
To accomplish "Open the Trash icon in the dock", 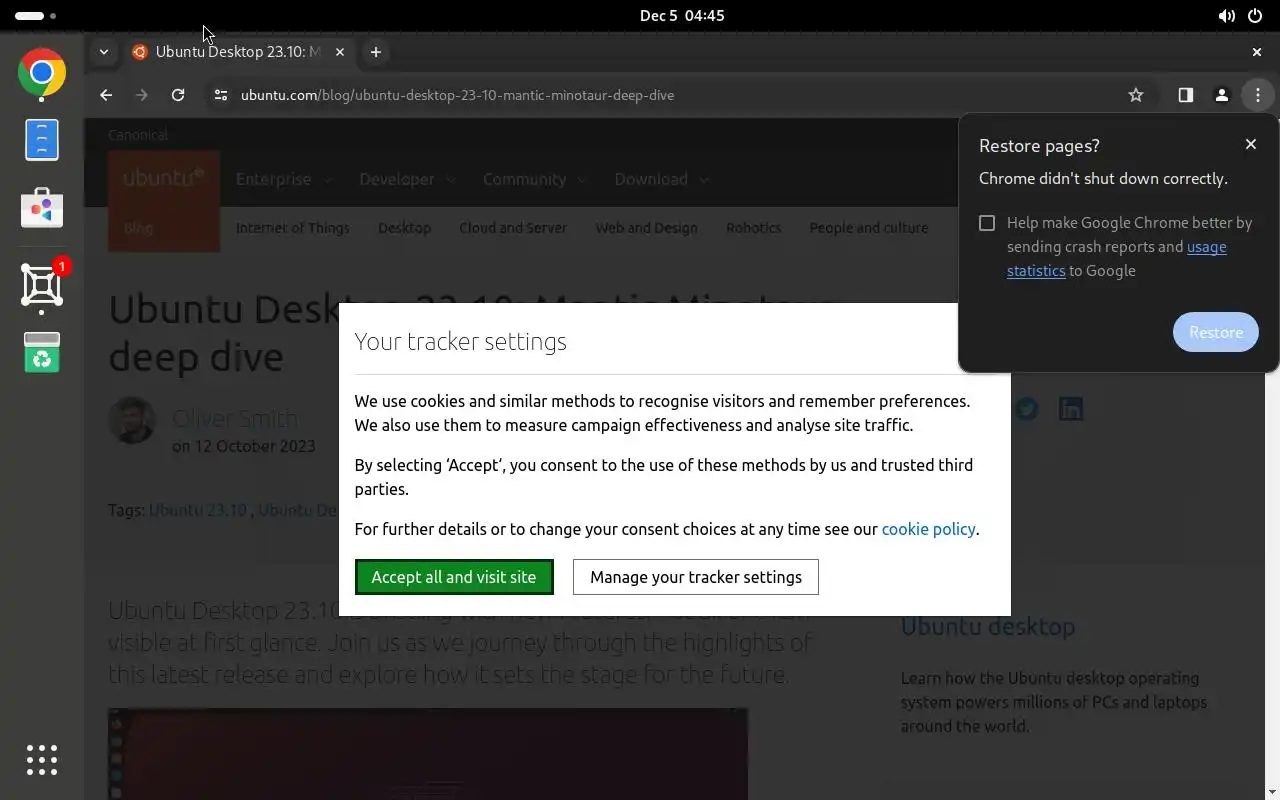I will click(42, 352).
